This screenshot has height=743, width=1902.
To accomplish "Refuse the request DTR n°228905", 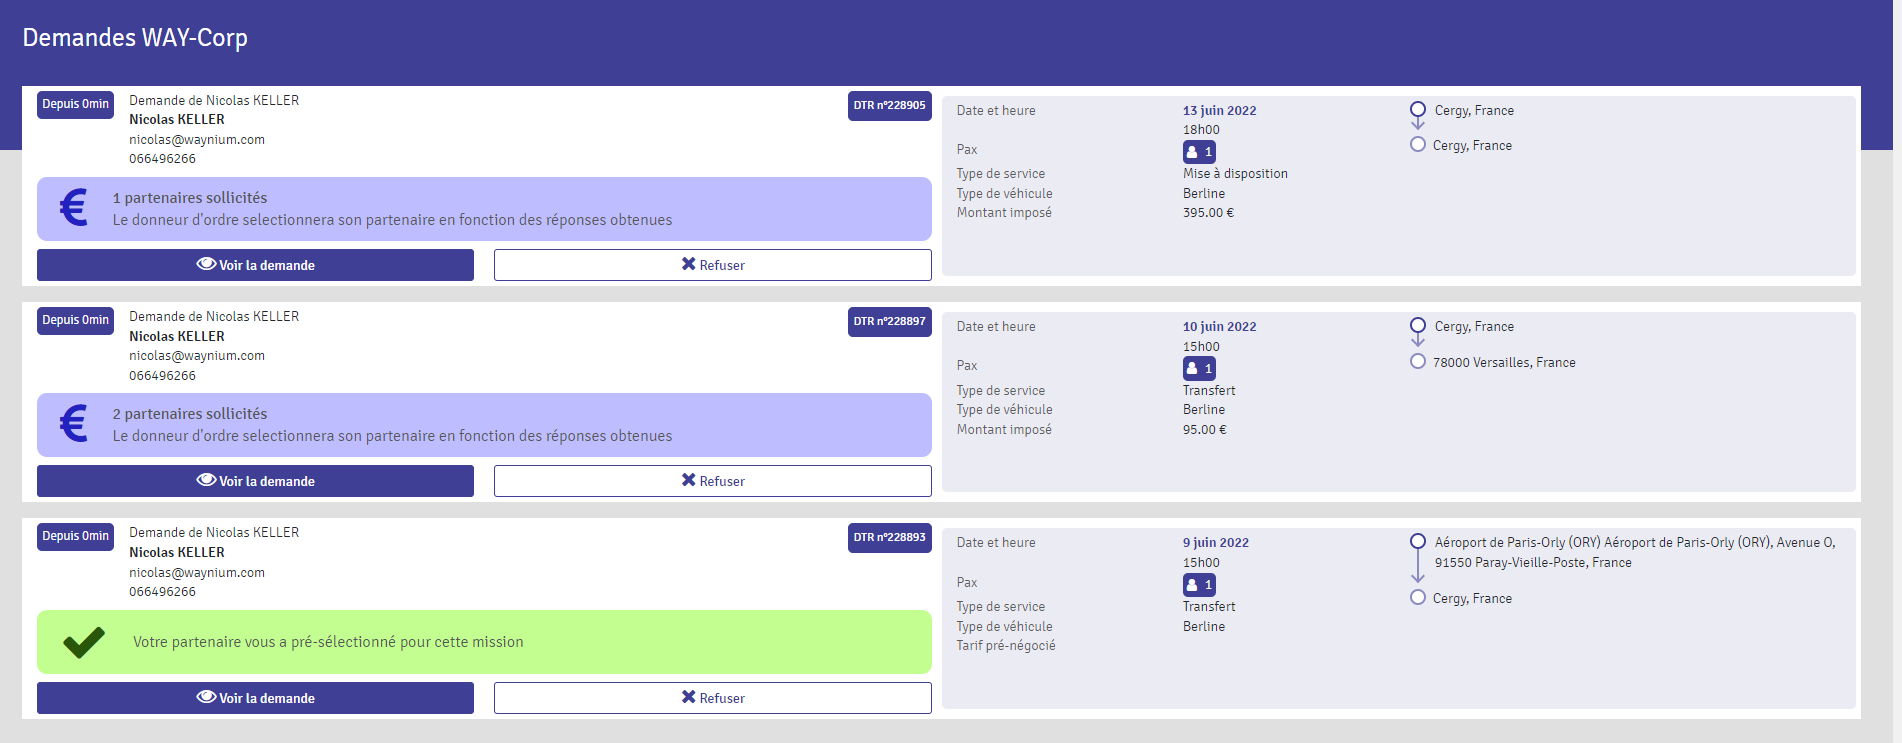I will (712, 265).
